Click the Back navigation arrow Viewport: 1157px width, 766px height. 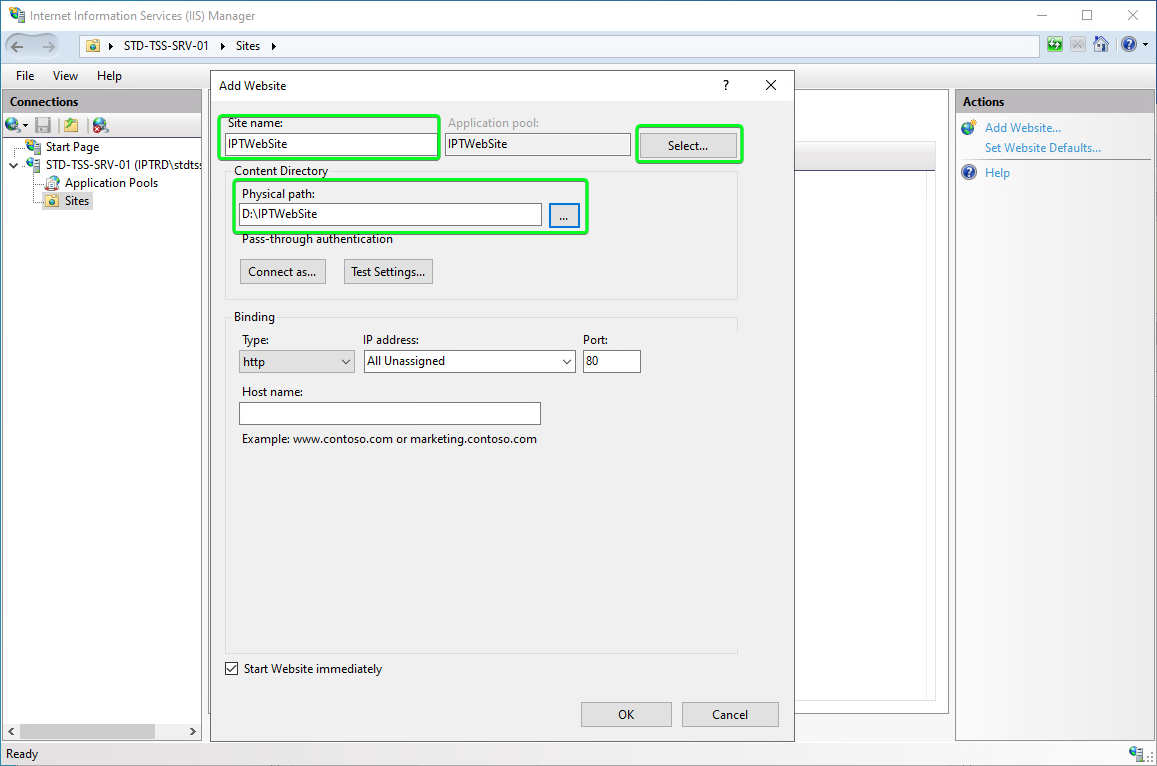(17, 46)
